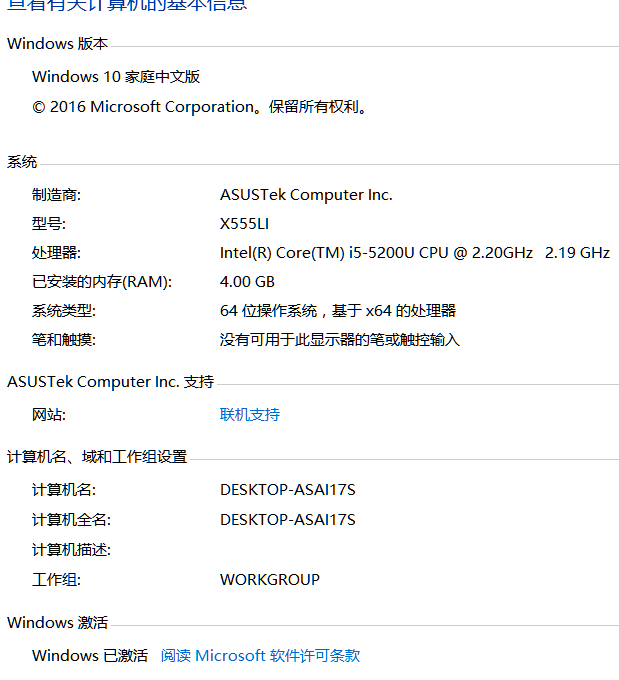619x680 pixels.
Task: Select the Windows 10 家庭中文版 edition text
Action: click(x=116, y=77)
